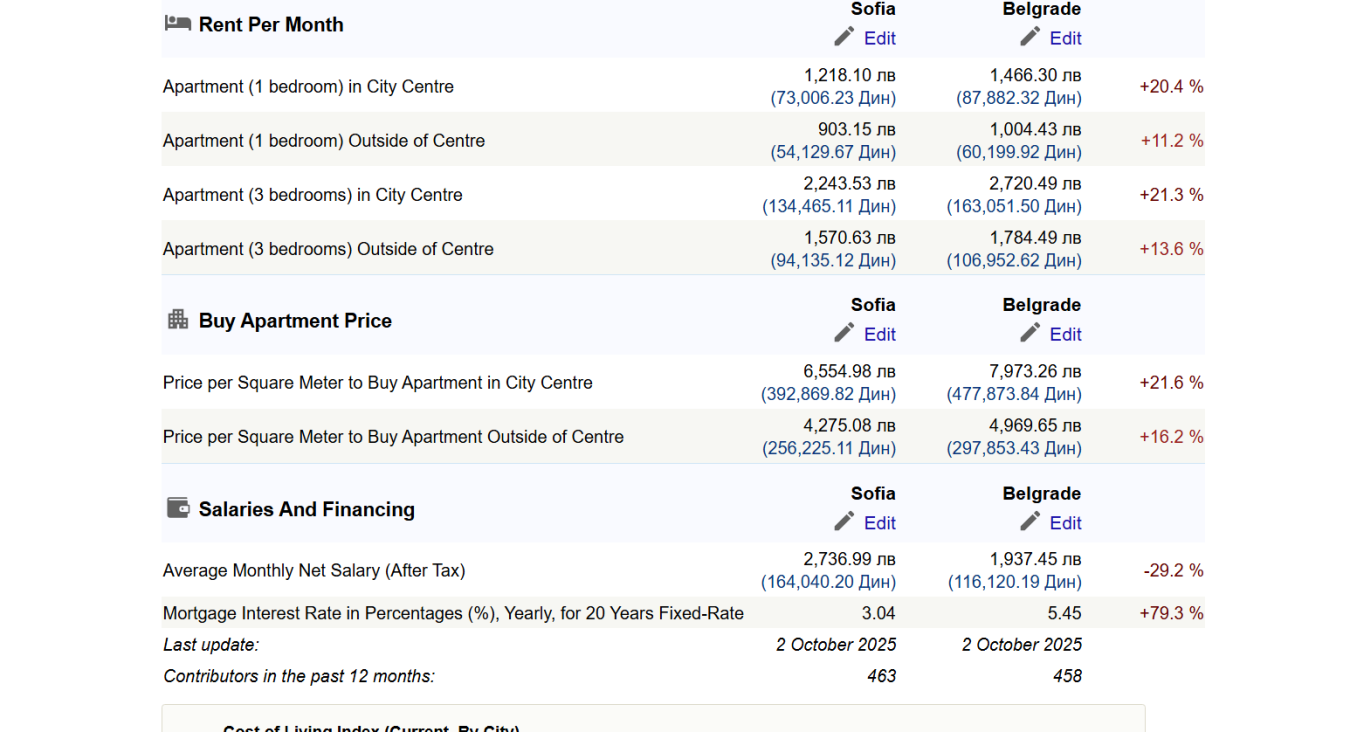The height and width of the screenshot is (732, 1350).
Task: Select the Average Monthly Net Salary row label
Action: (x=314, y=571)
